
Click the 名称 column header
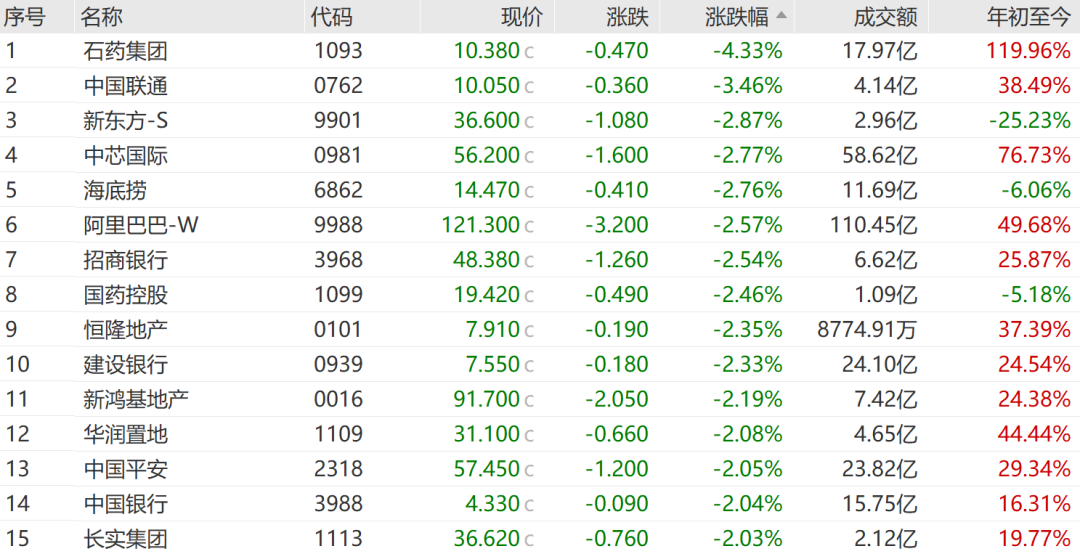coord(101,17)
